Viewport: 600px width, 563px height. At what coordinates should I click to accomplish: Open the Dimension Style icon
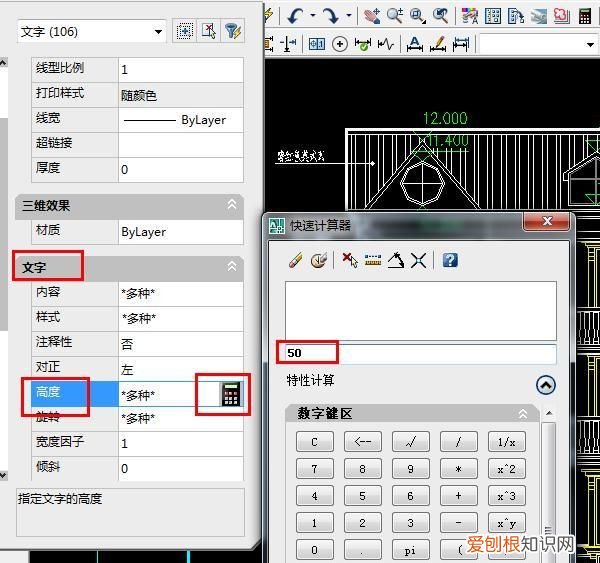click(460, 44)
